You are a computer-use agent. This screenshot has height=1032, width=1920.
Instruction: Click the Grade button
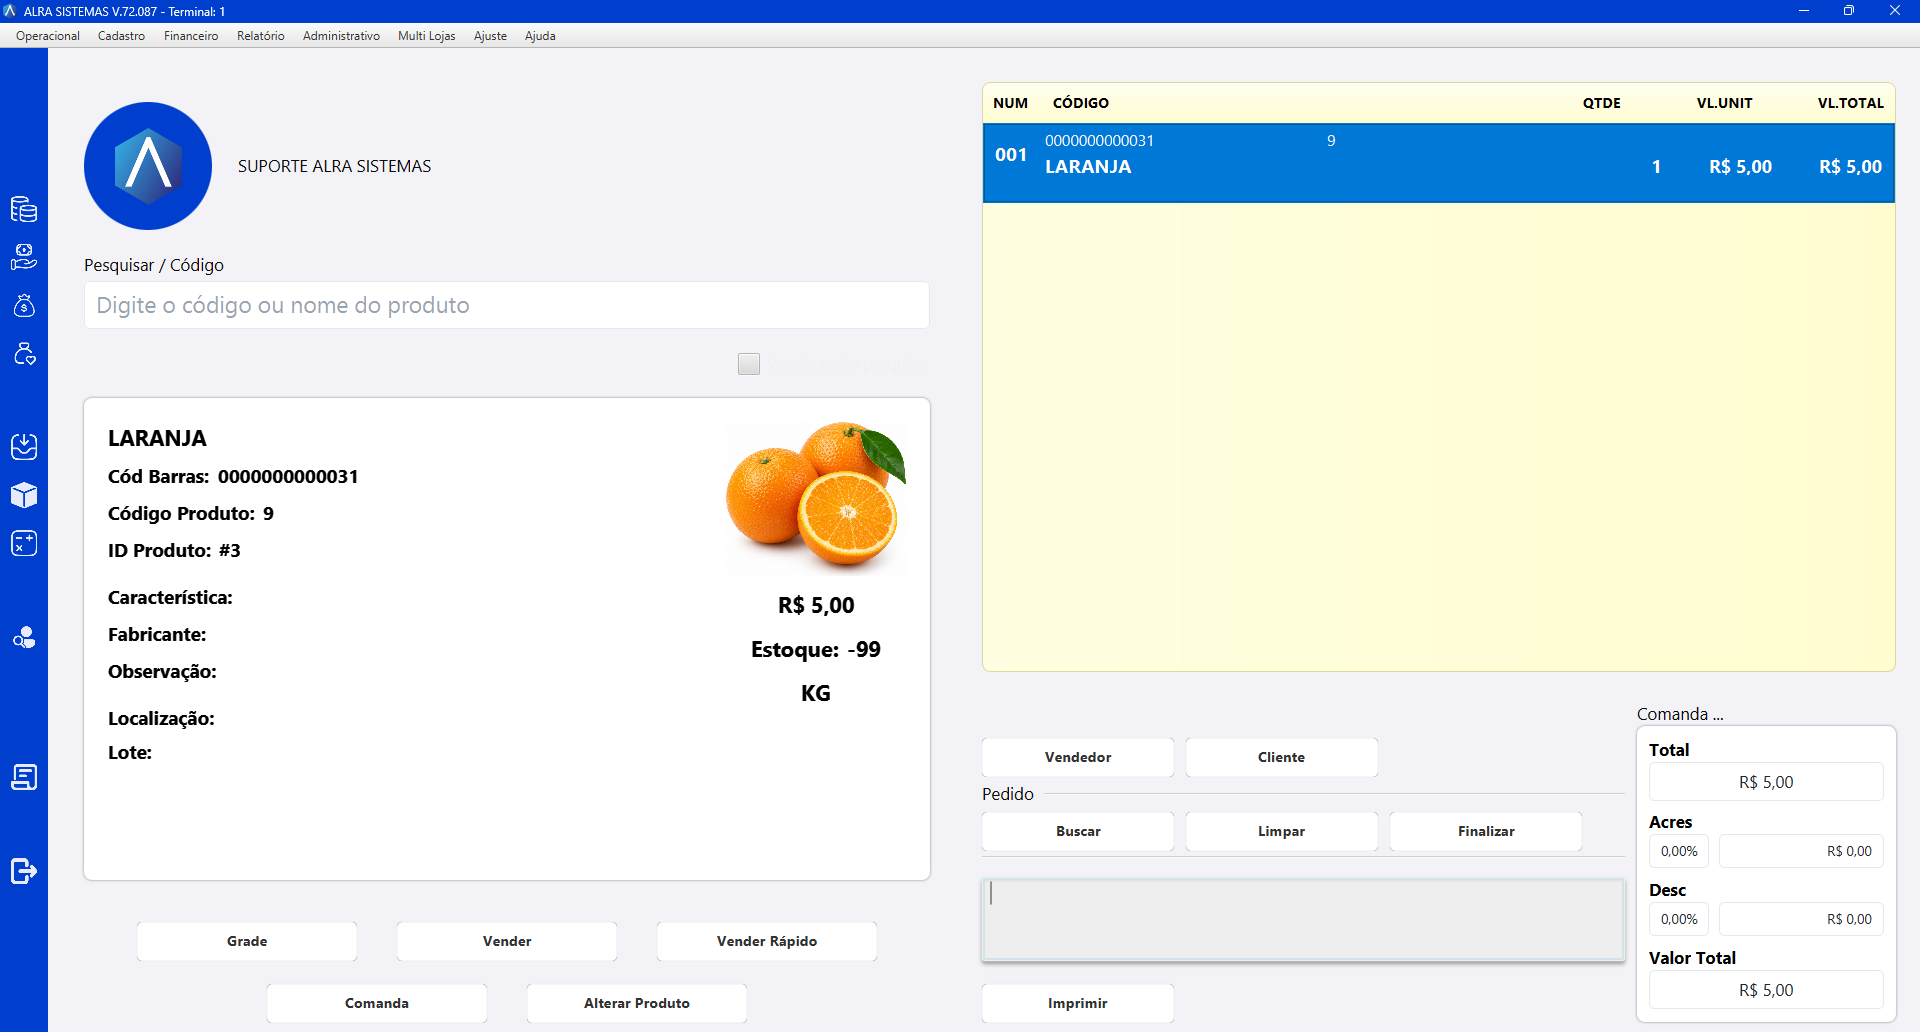(247, 941)
